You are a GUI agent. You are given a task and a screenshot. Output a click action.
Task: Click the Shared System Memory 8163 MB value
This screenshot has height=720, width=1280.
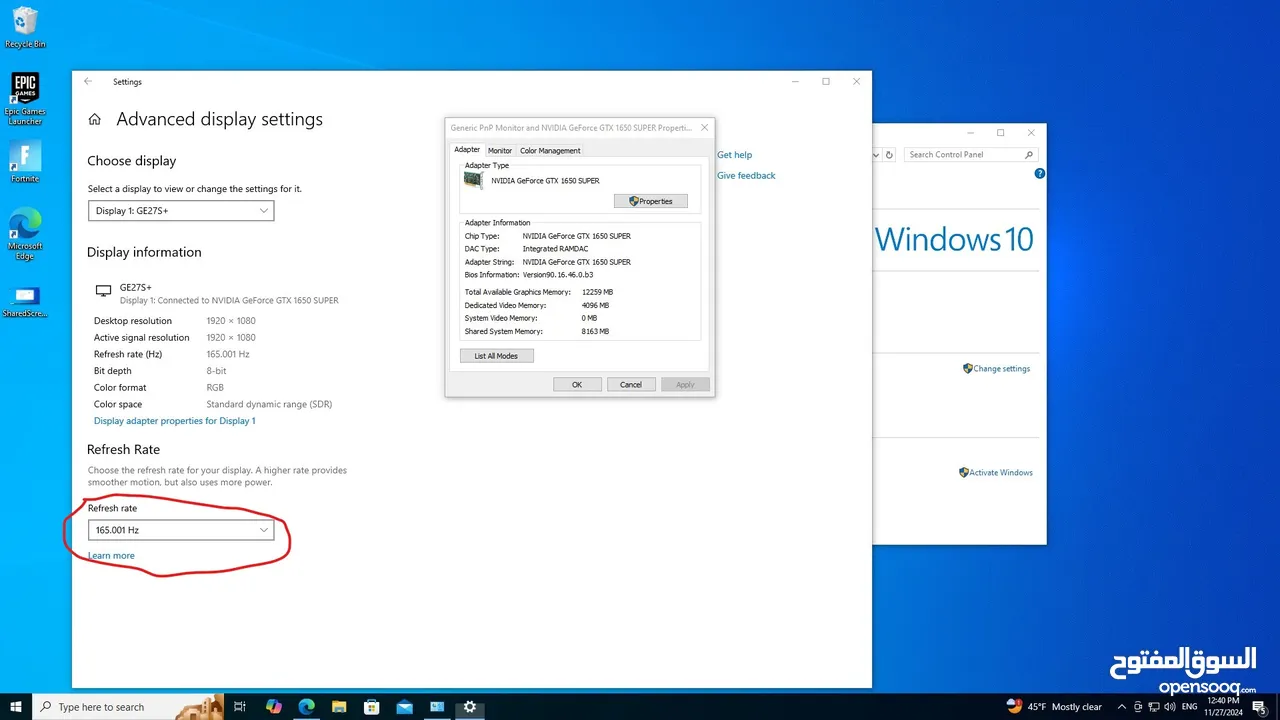(x=595, y=331)
